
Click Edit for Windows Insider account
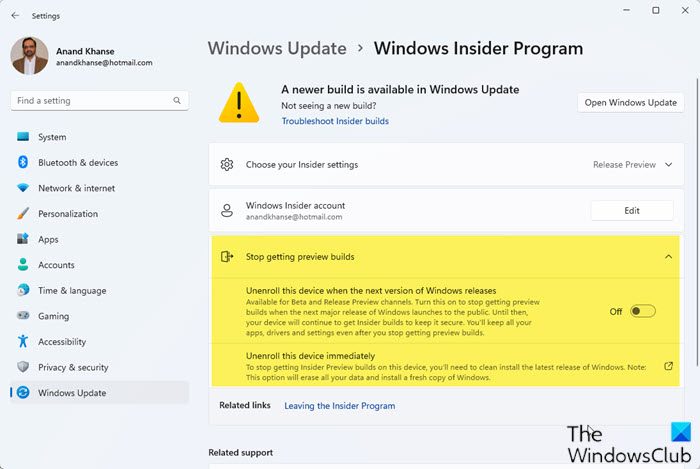pyautogui.click(x=631, y=210)
